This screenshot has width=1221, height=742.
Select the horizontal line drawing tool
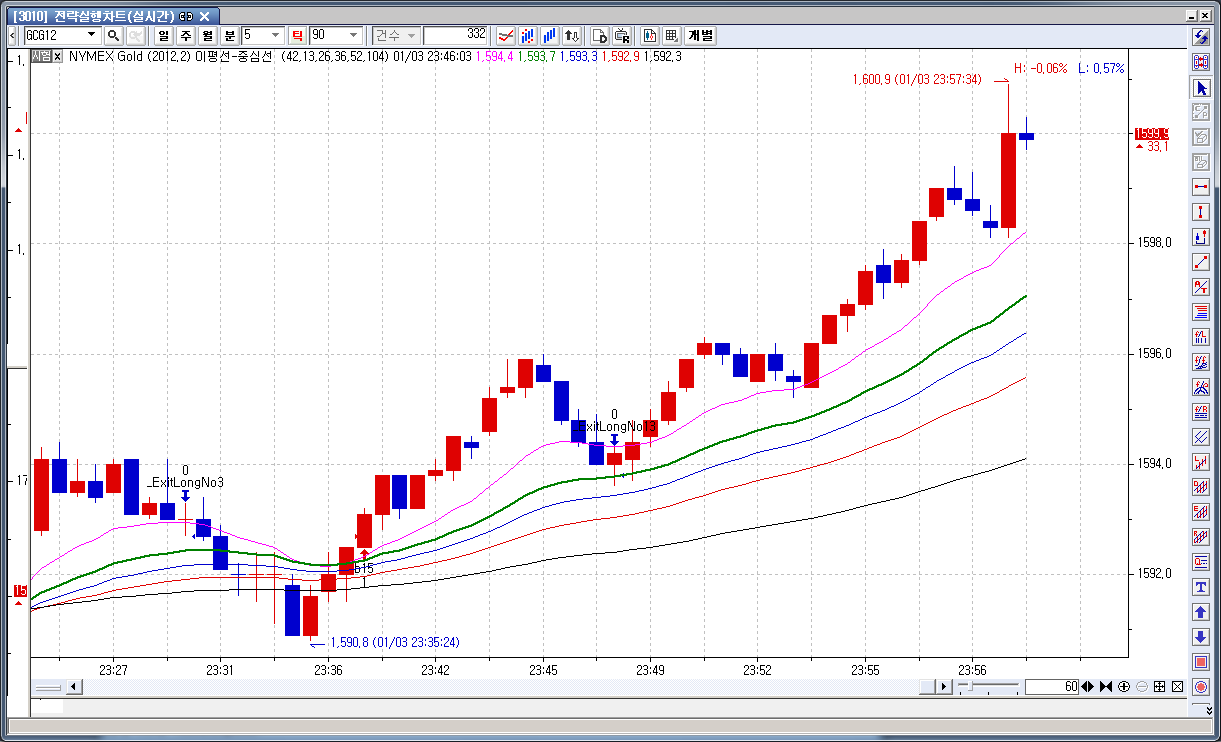1201,187
